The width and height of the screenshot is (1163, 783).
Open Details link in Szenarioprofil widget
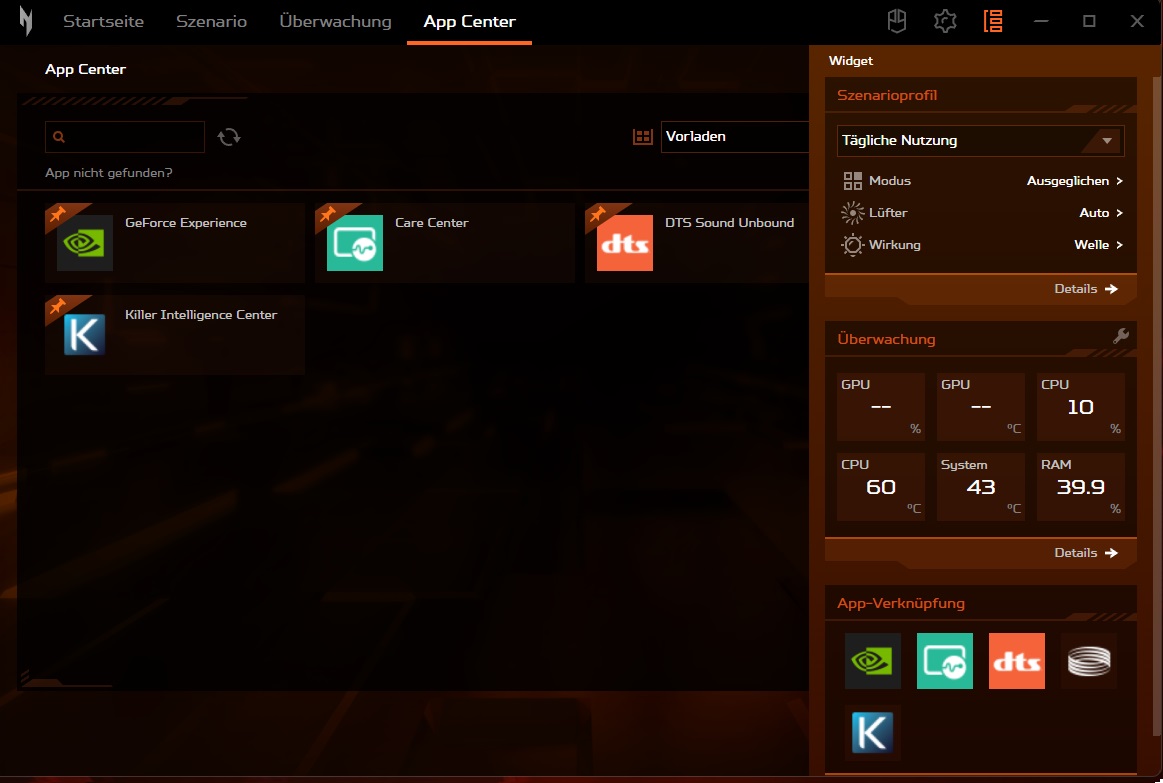click(1086, 288)
